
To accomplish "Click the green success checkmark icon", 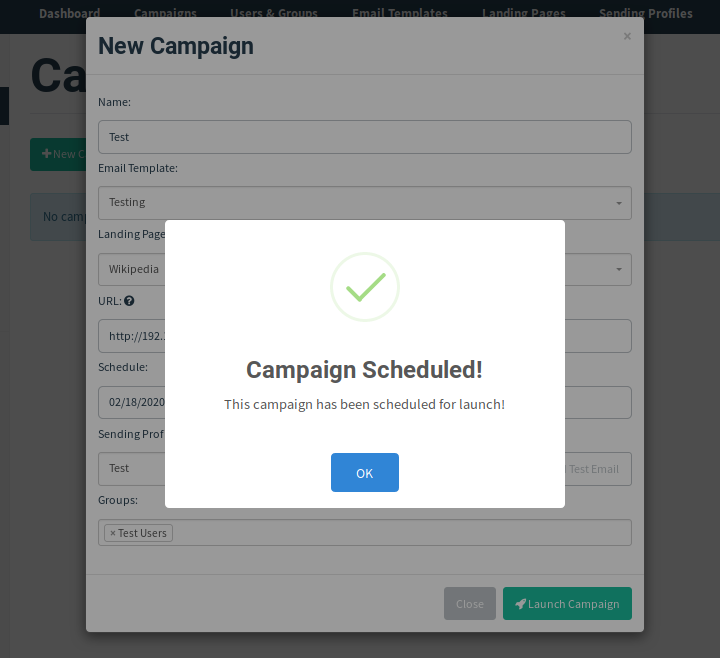I will point(365,287).
